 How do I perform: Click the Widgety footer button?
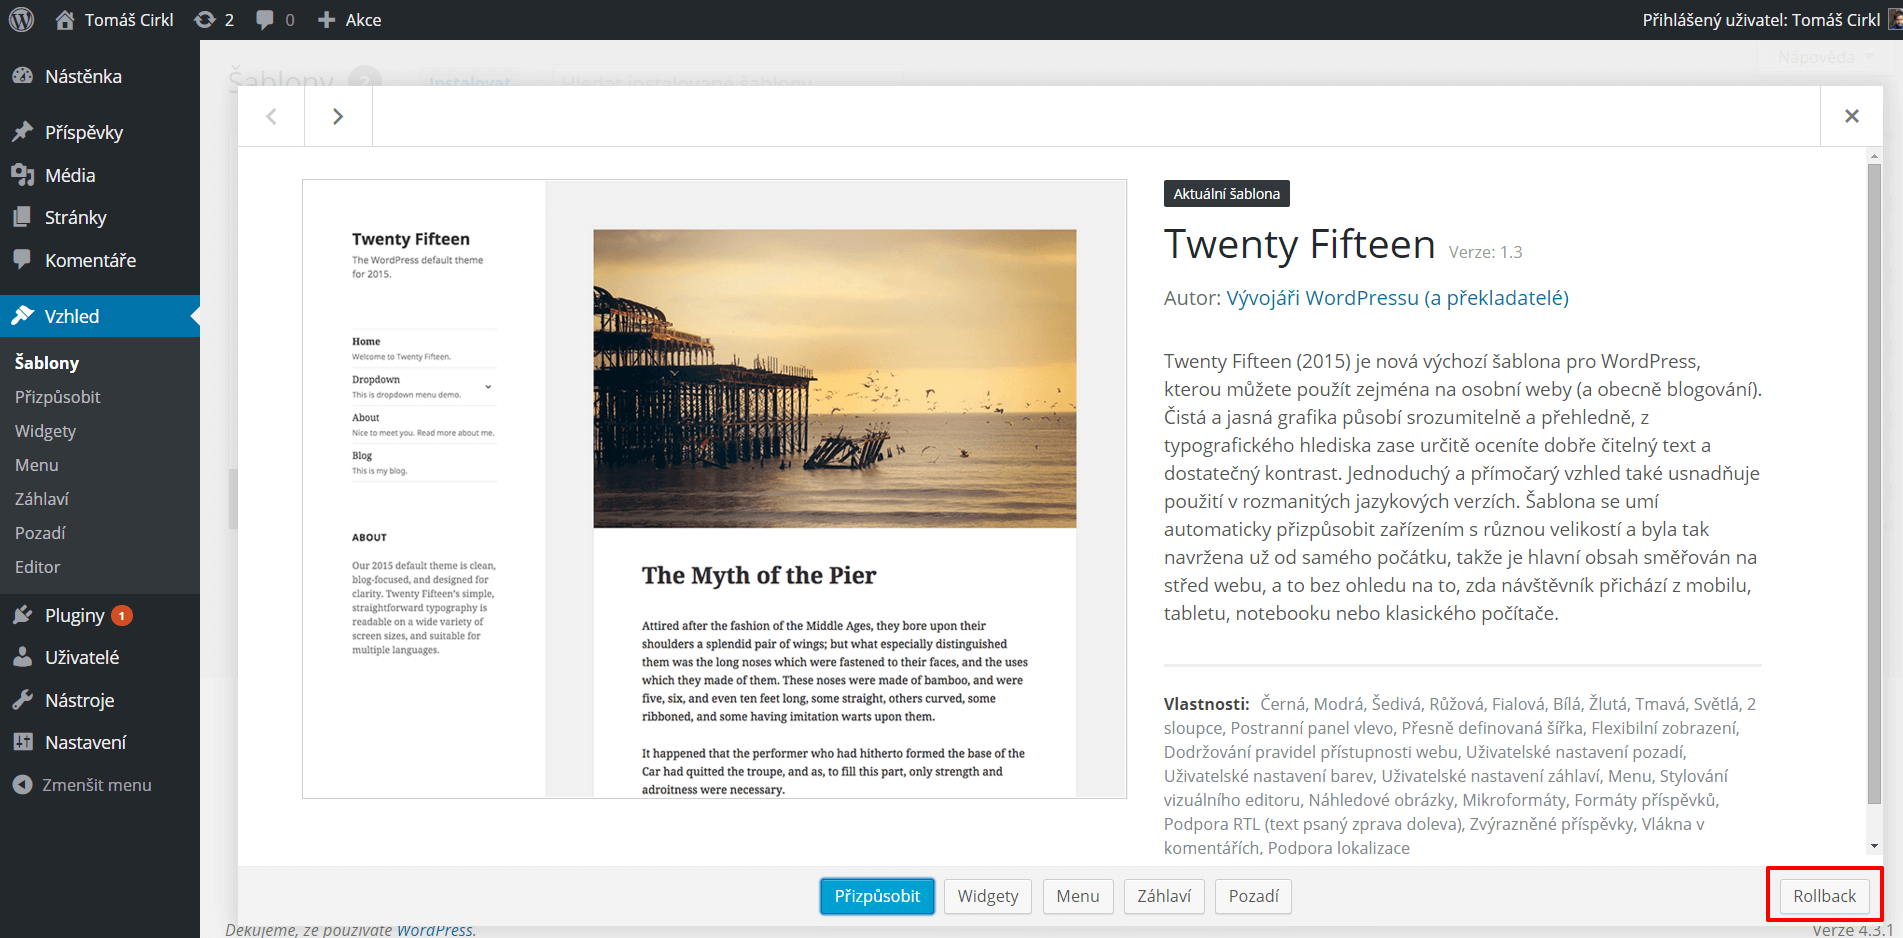(988, 896)
